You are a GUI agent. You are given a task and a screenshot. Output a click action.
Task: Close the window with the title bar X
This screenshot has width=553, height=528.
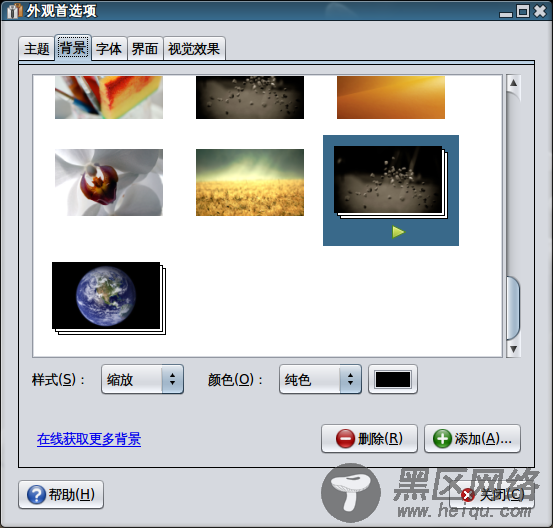point(540,11)
